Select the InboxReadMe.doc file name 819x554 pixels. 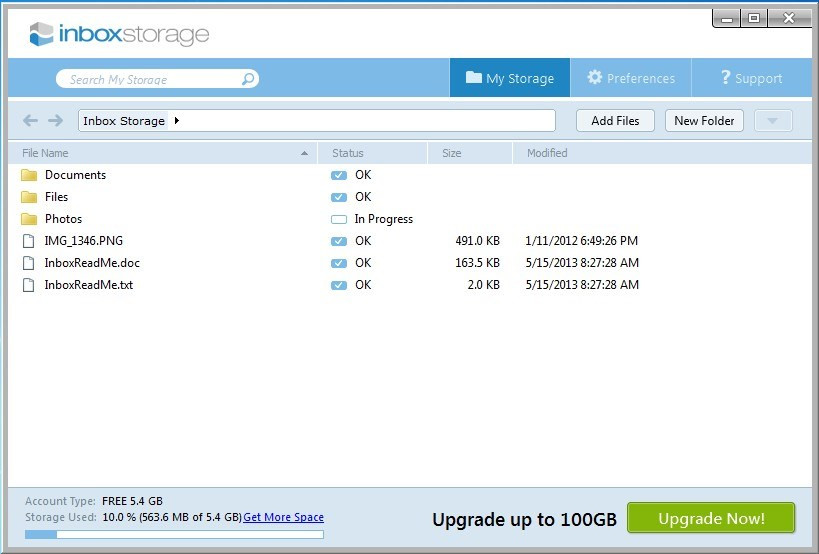click(x=92, y=263)
